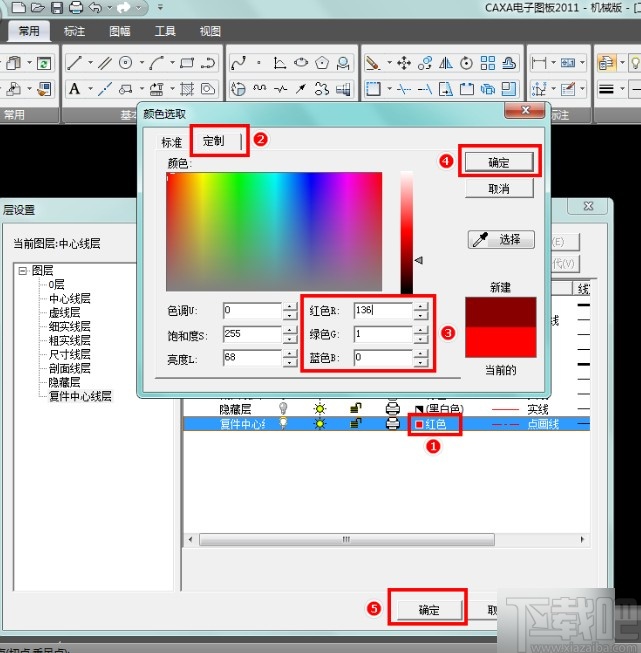Switch to the 标注 ribbon tab
Image resolution: width=641 pixels, height=653 pixels.
click(x=74, y=31)
